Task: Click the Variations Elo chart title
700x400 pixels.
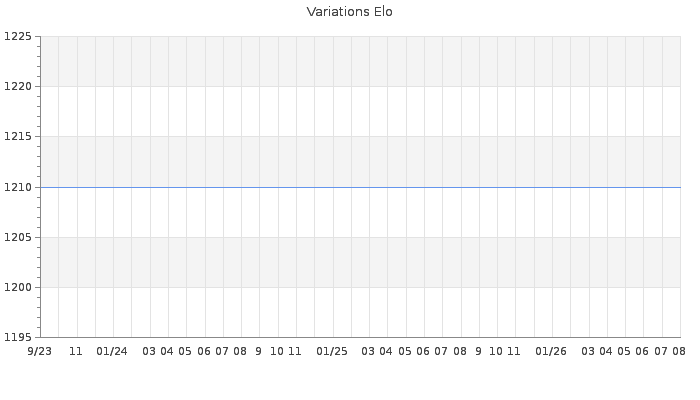Action: [350, 12]
